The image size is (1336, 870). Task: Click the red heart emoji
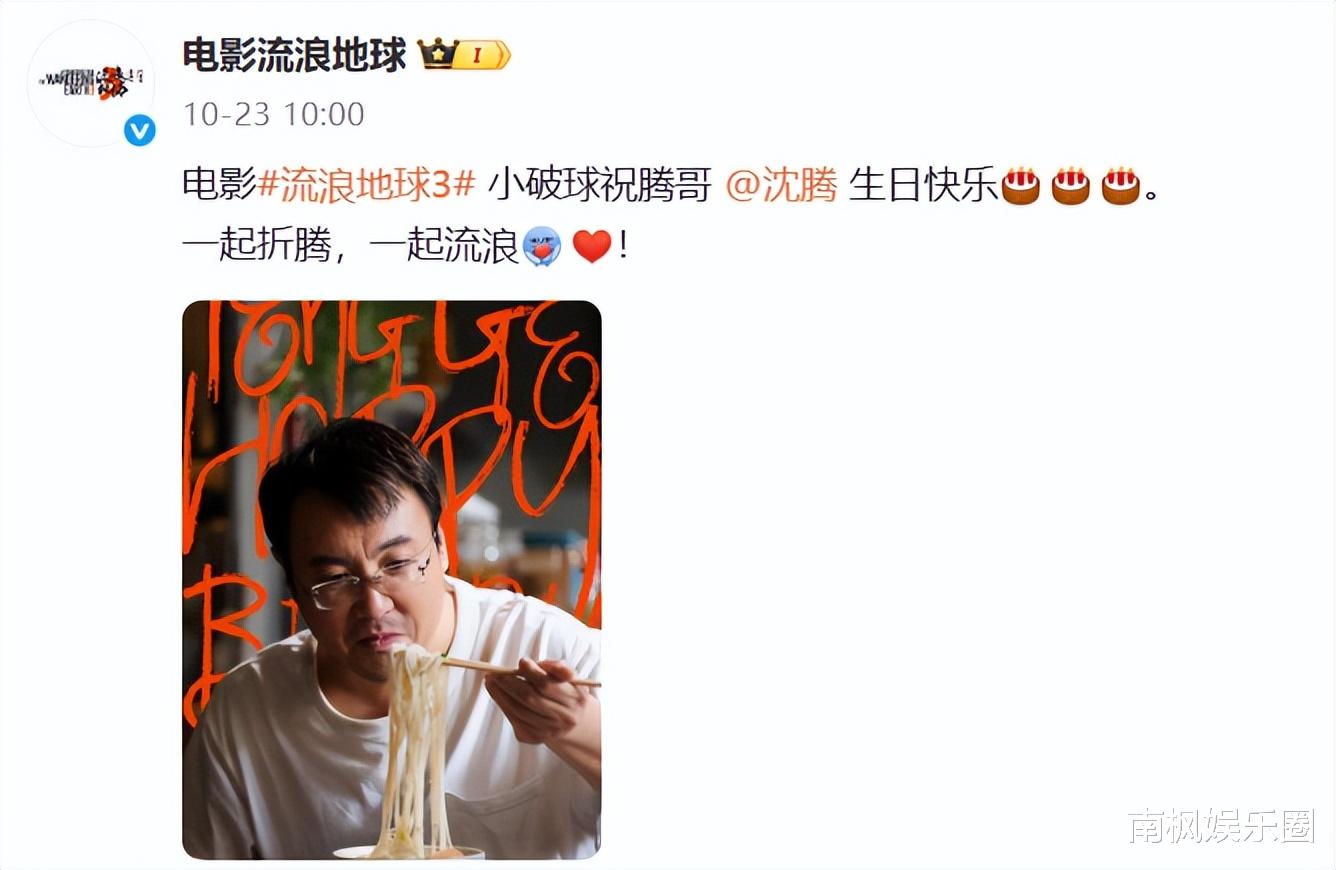pyautogui.click(x=592, y=246)
